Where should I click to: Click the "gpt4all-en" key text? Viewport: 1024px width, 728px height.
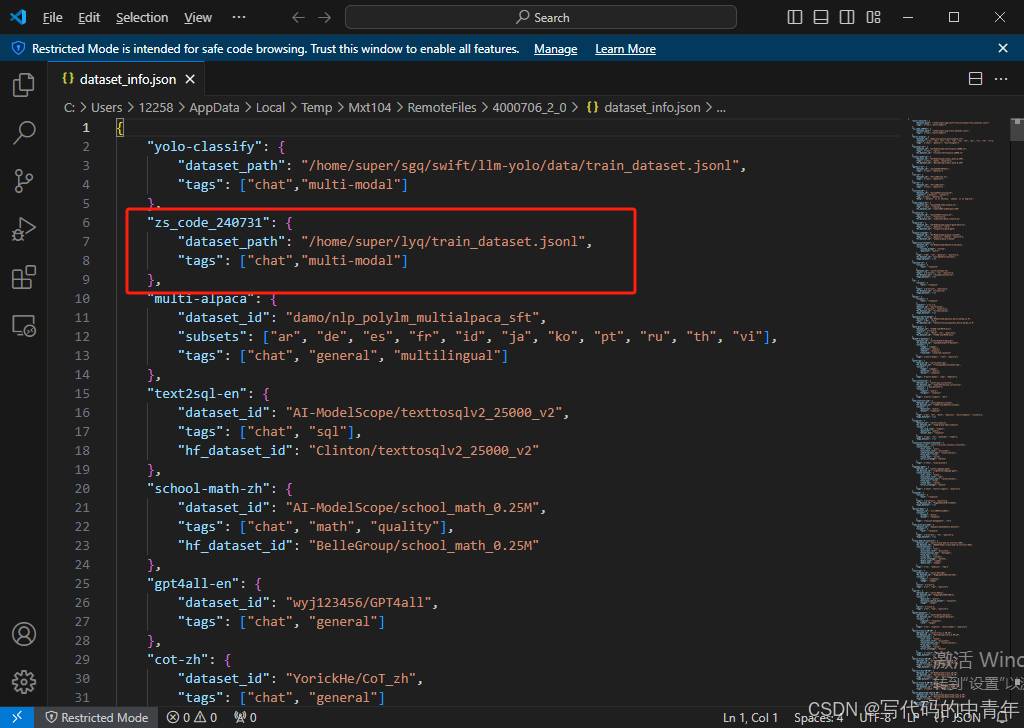coord(193,584)
